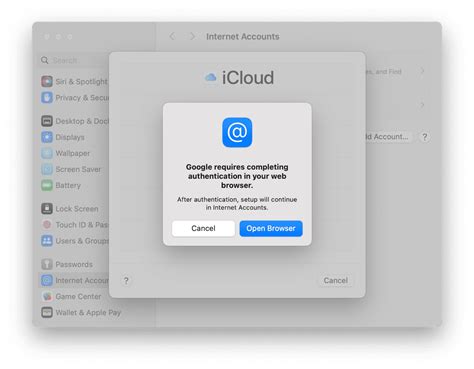The width and height of the screenshot is (474, 369).
Task: Click the search magnifier icon
Action: tap(45, 60)
